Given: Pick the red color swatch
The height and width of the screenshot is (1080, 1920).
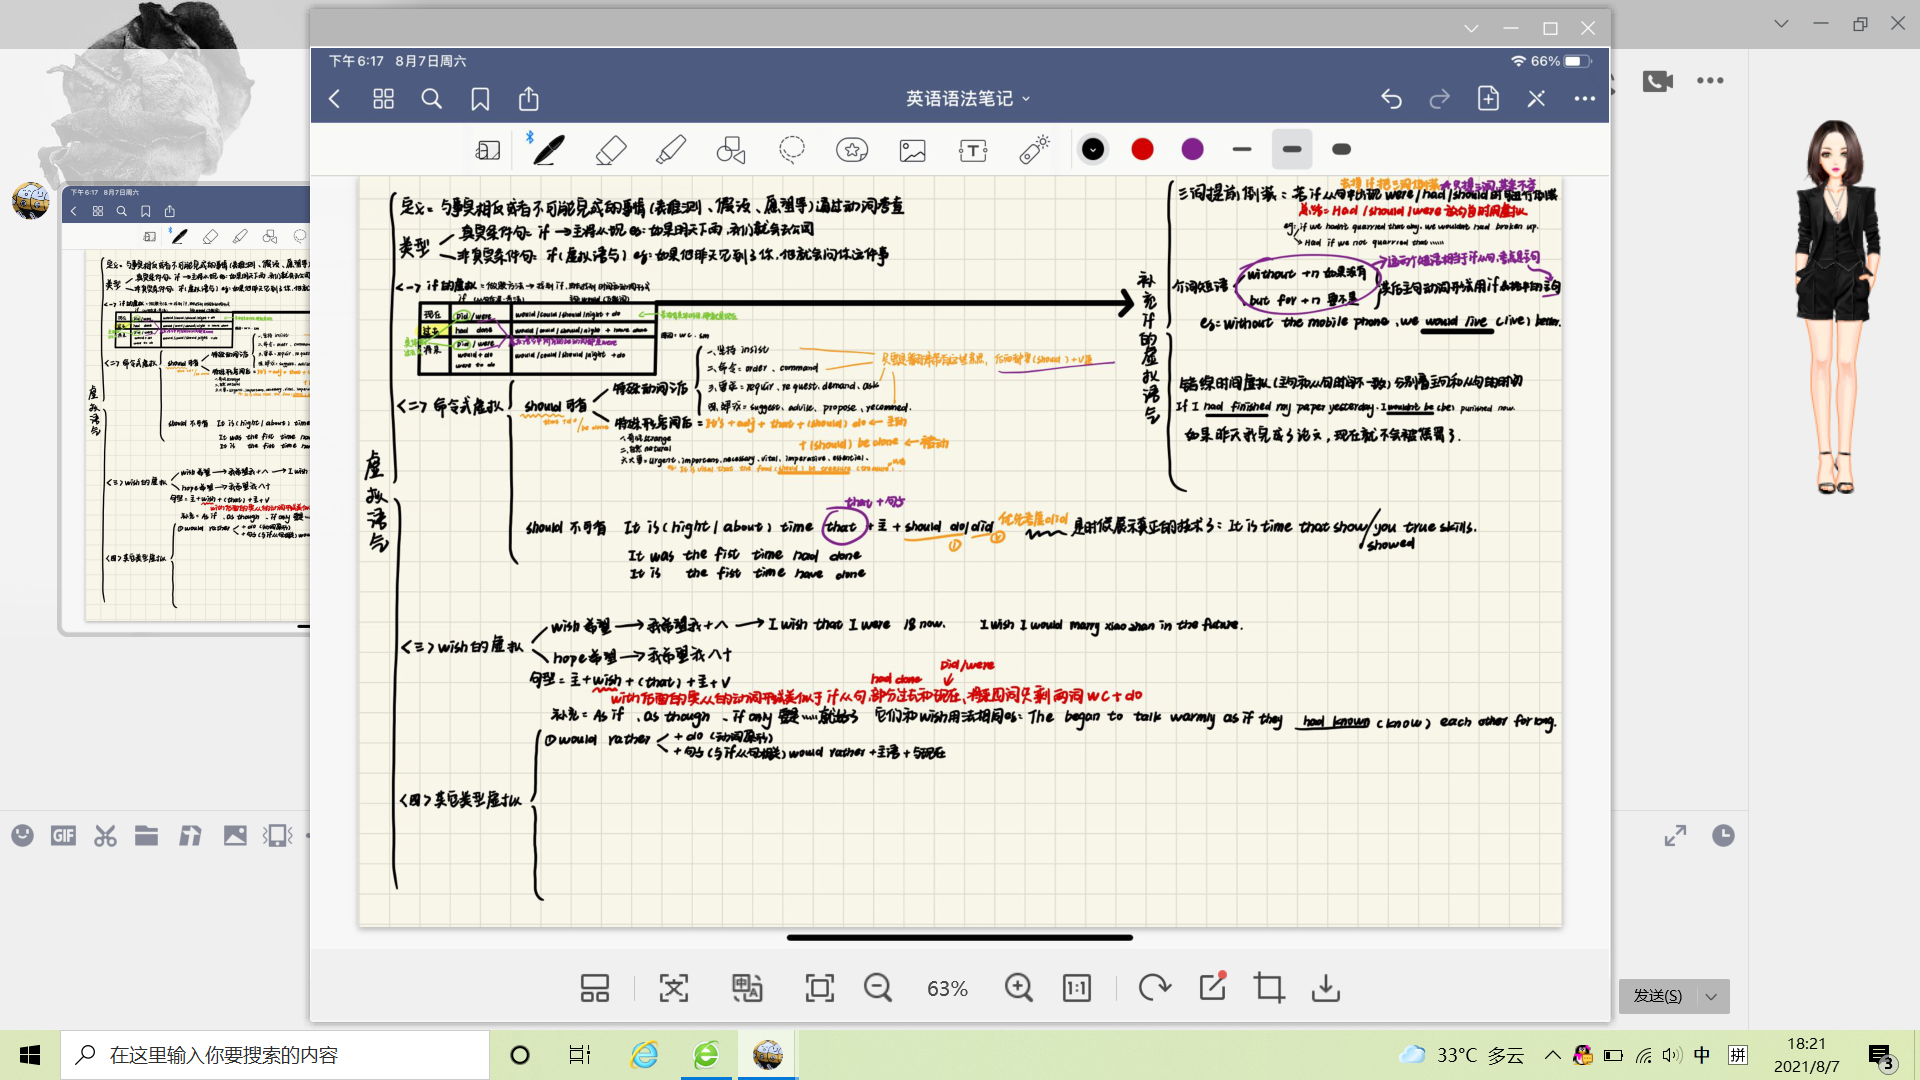Looking at the screenshot, I should click(1142, 149).
